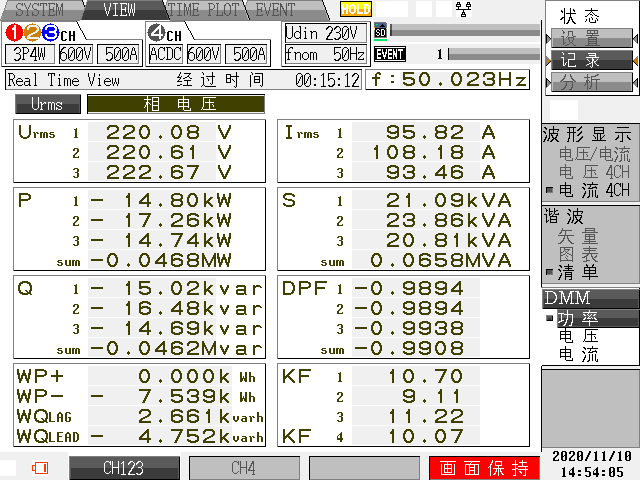Click the channel 4 CH icon
This screenshot has width=640, height=480.
[x=164, y=33]
